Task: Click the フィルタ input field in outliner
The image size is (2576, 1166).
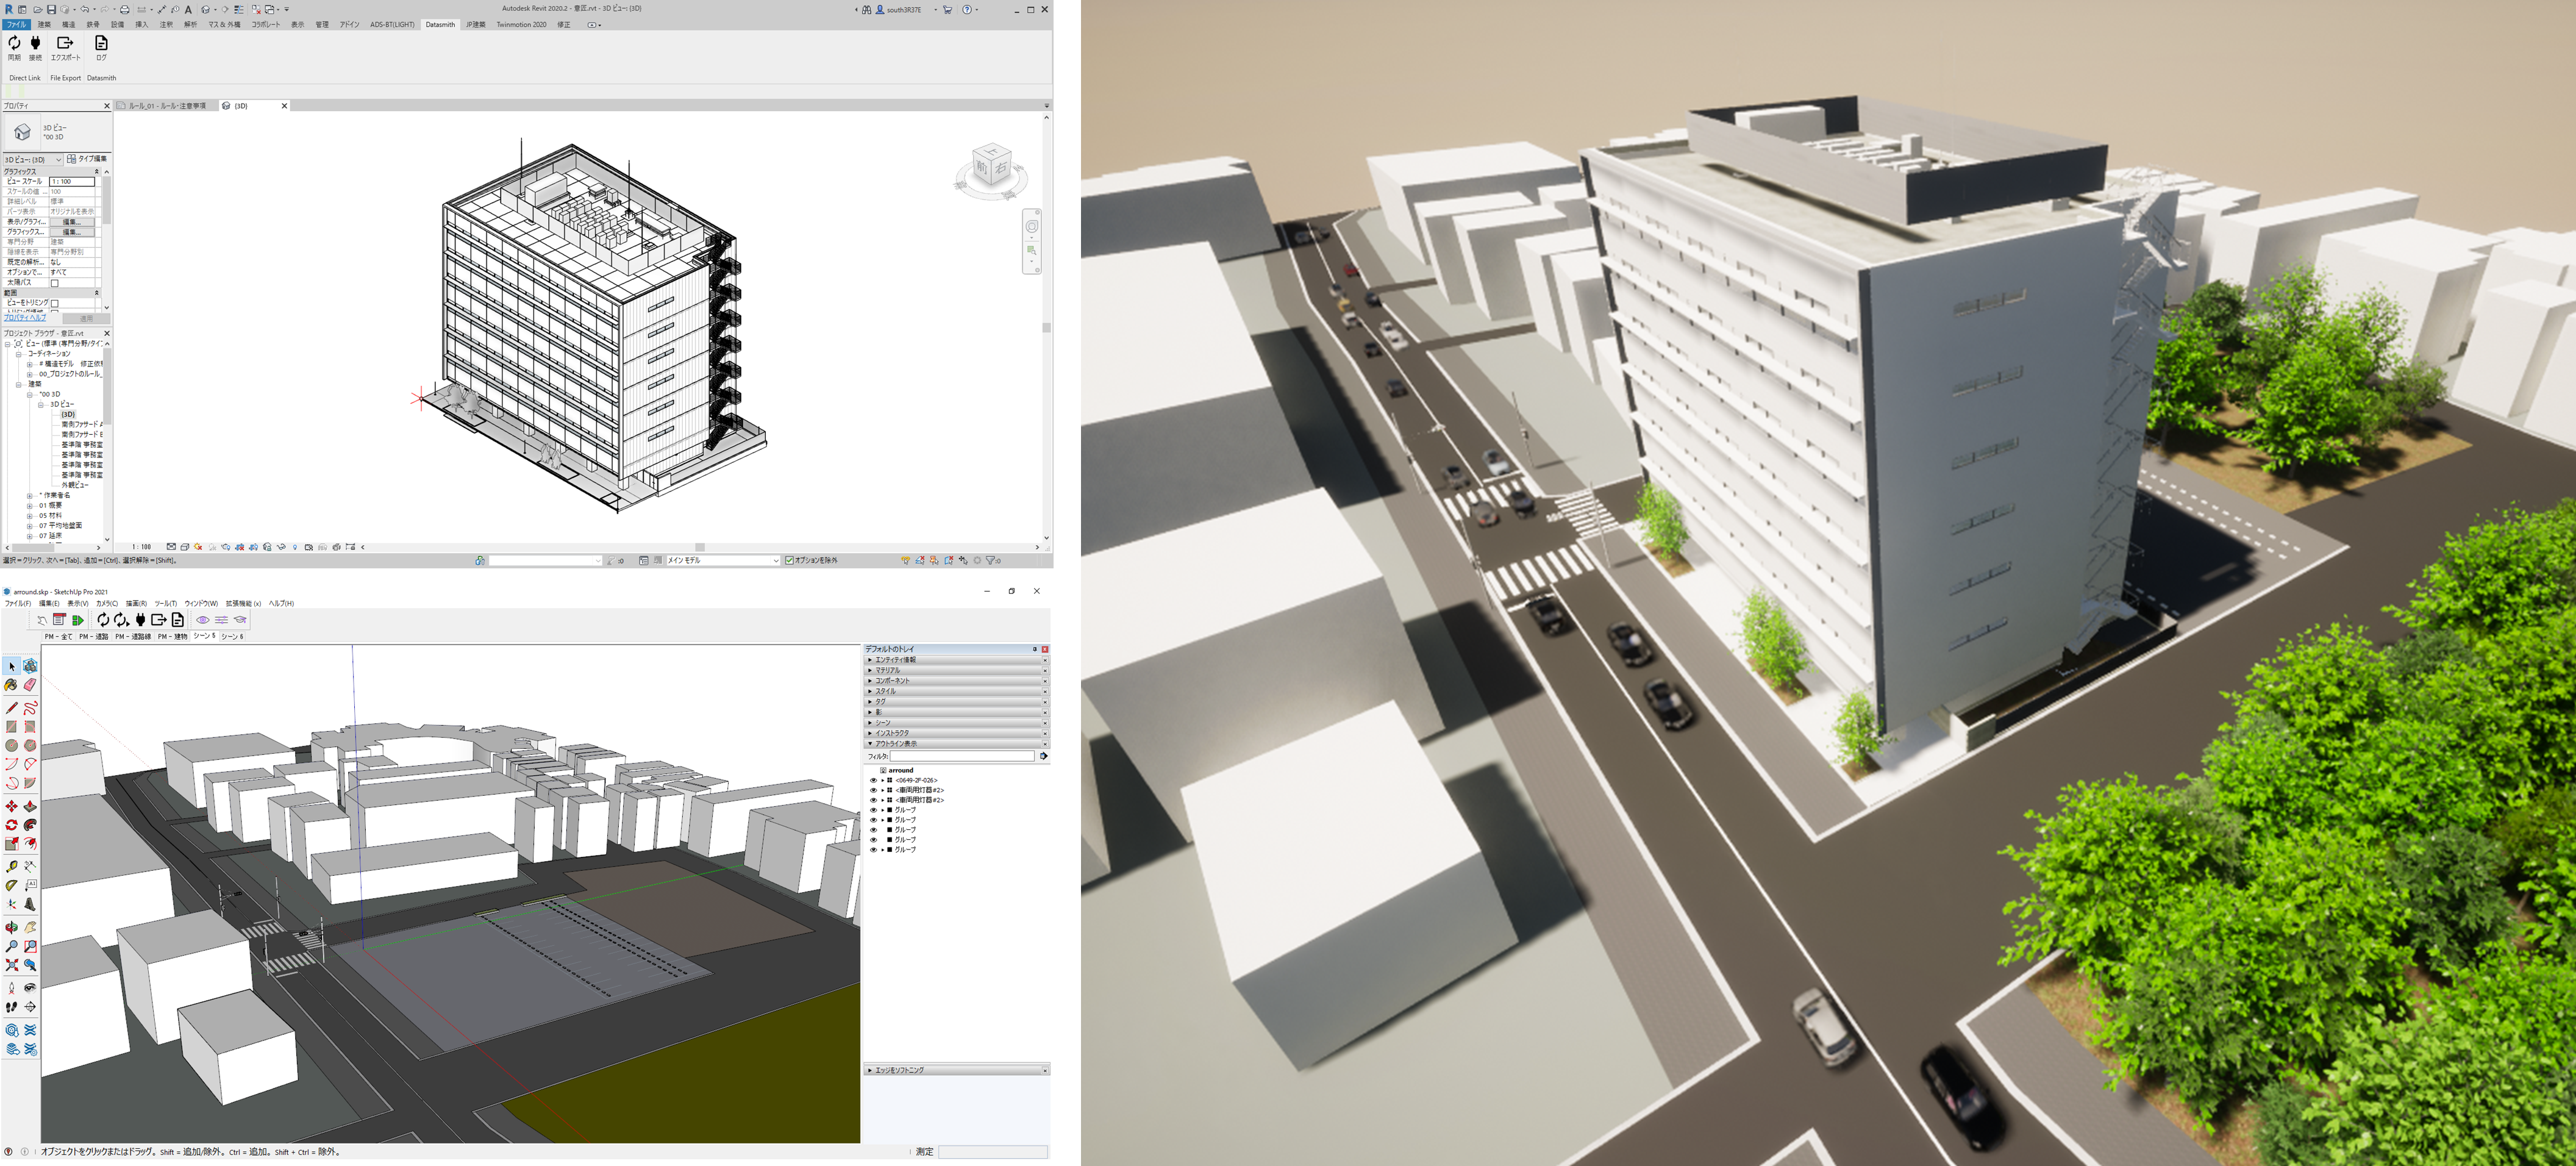Action: click(x=962, y=756)
